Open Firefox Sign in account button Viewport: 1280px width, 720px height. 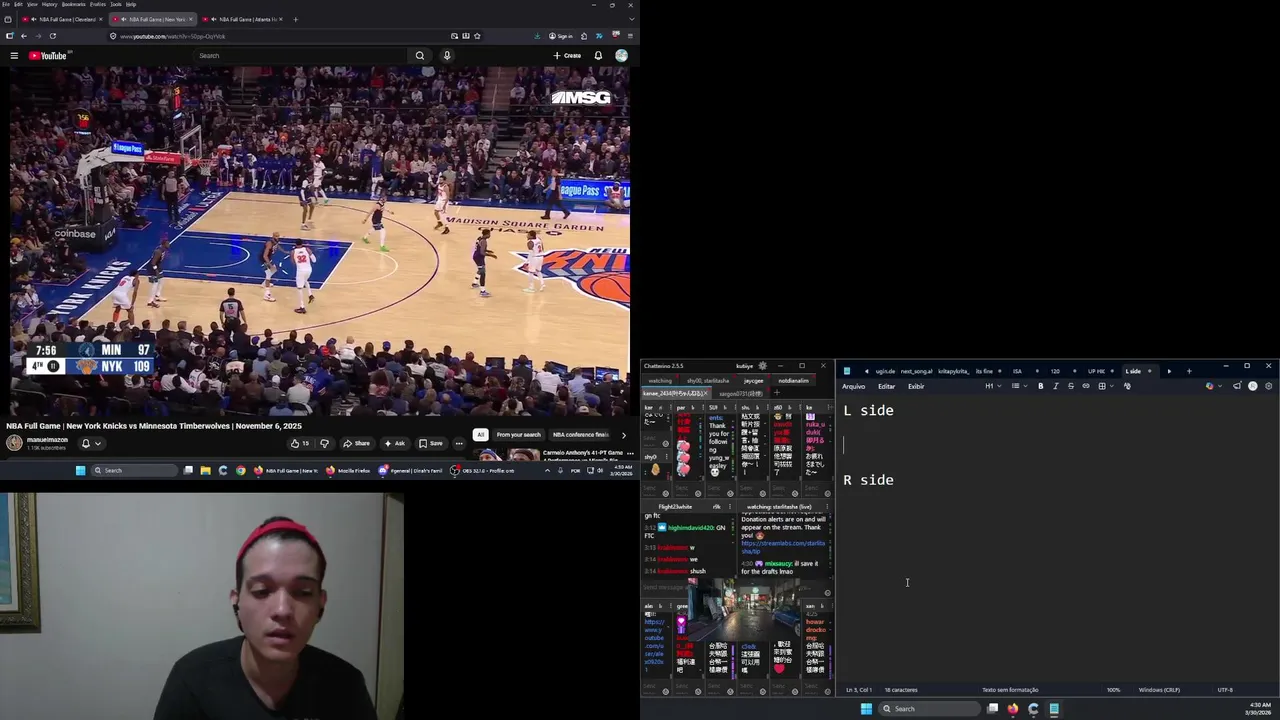561,36
